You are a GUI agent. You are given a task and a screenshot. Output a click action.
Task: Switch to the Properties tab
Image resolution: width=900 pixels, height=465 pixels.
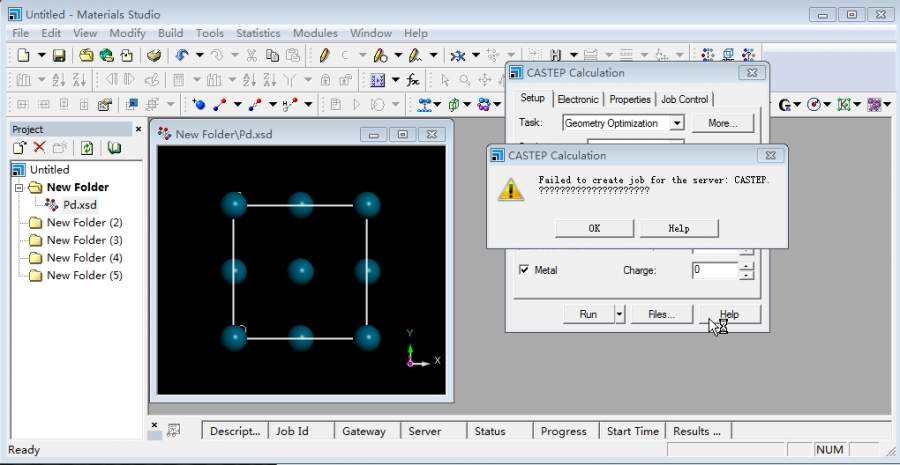pos(630,99)
